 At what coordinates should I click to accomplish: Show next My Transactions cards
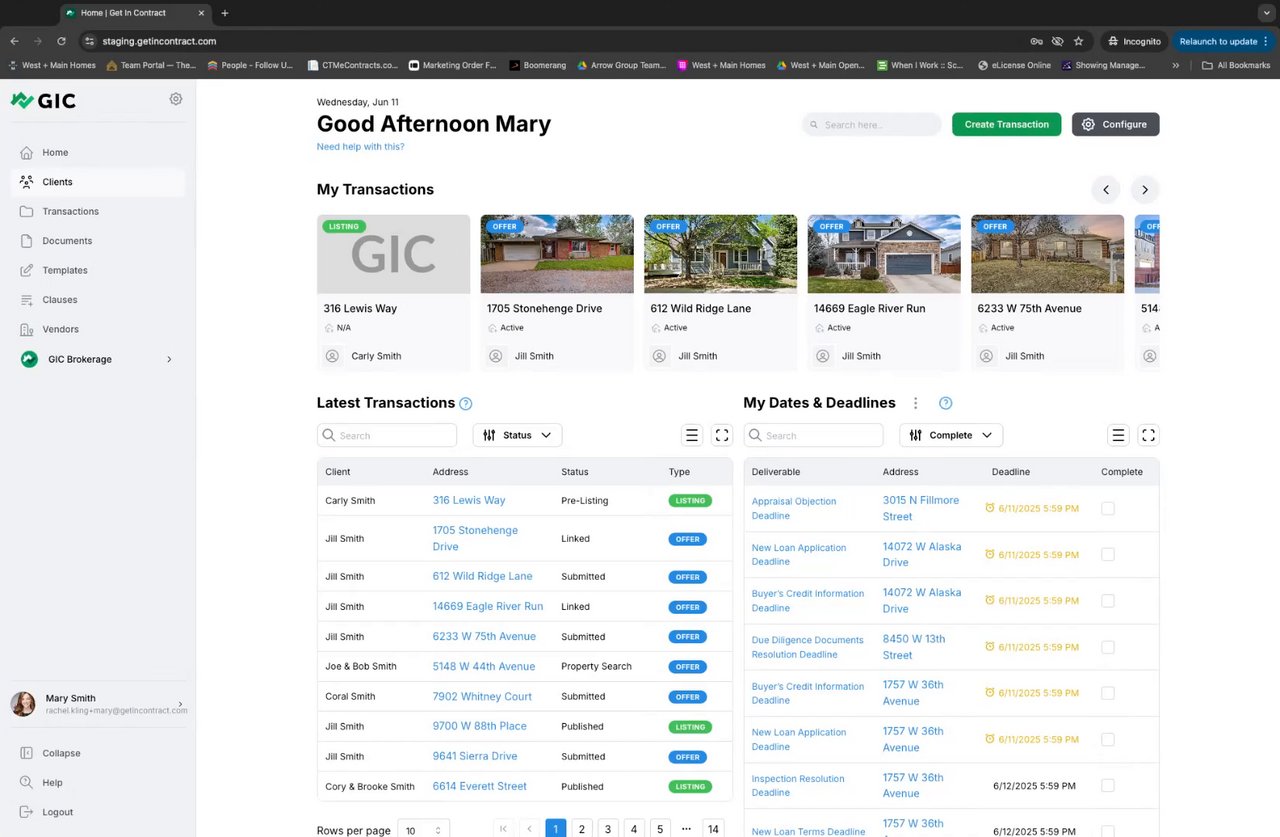tap(1144, 190)
